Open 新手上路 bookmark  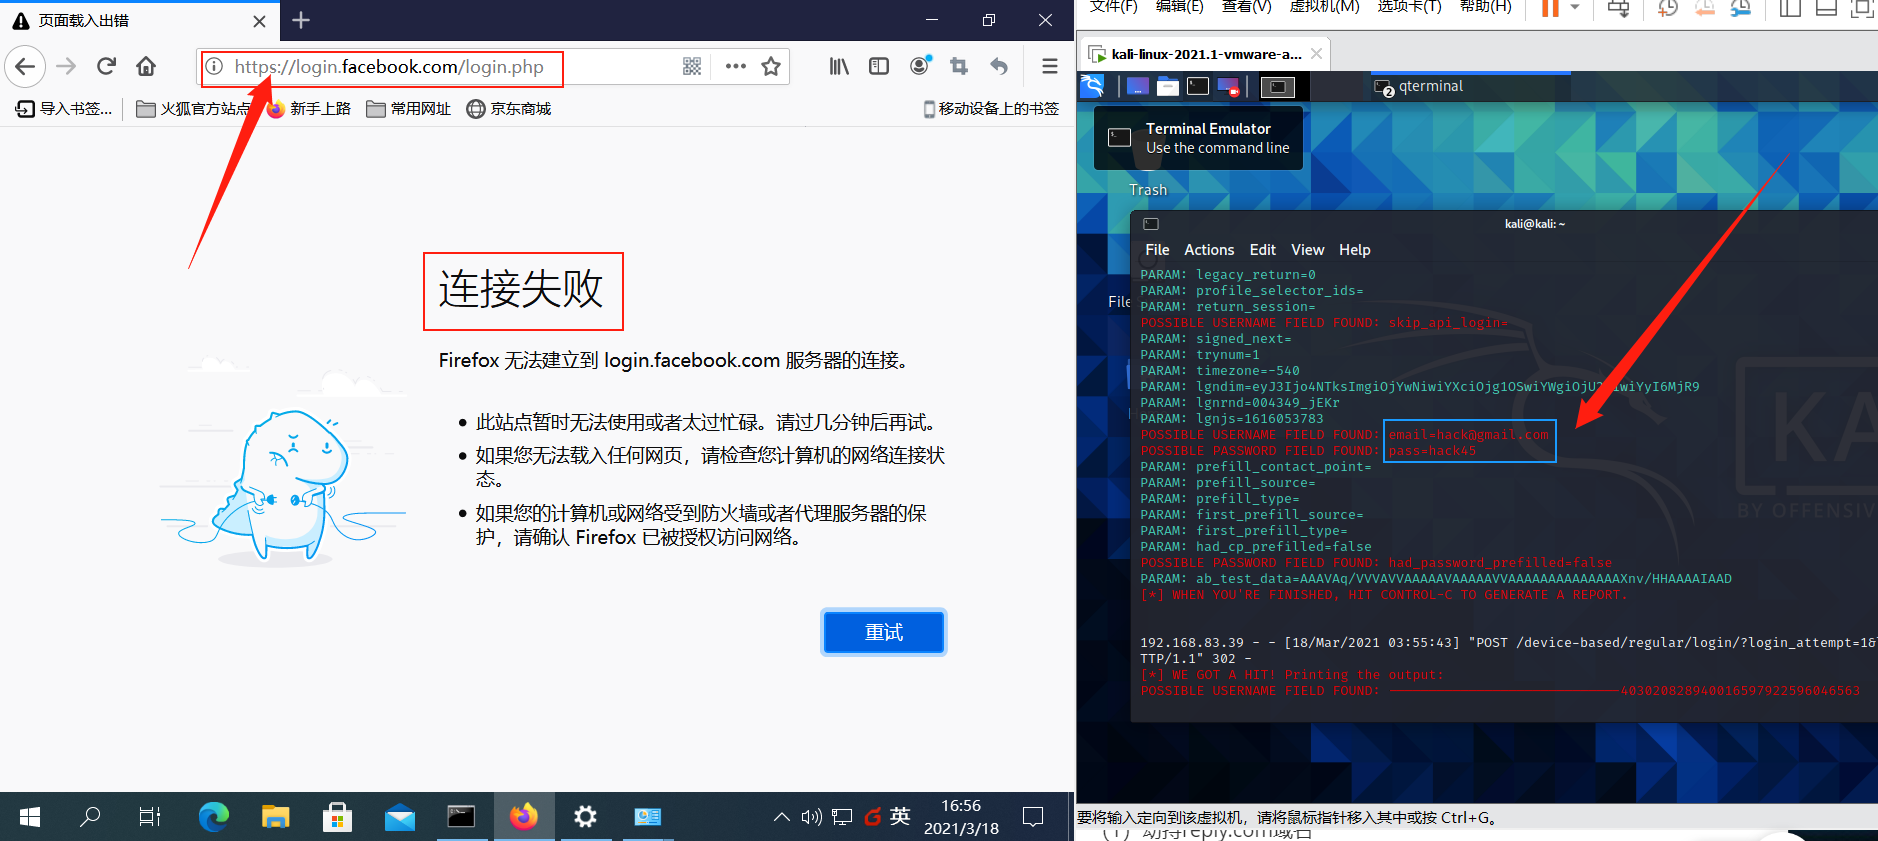pos(309,109)
